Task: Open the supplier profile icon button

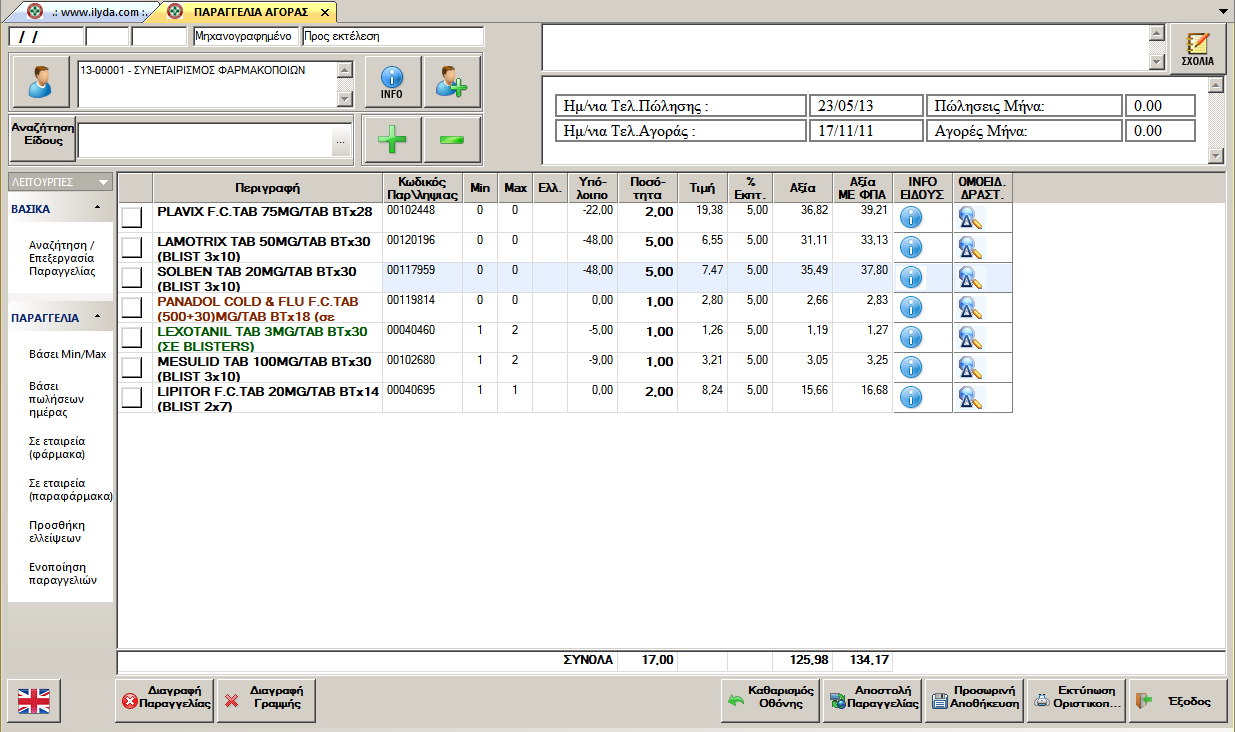Action: [41, 82]
